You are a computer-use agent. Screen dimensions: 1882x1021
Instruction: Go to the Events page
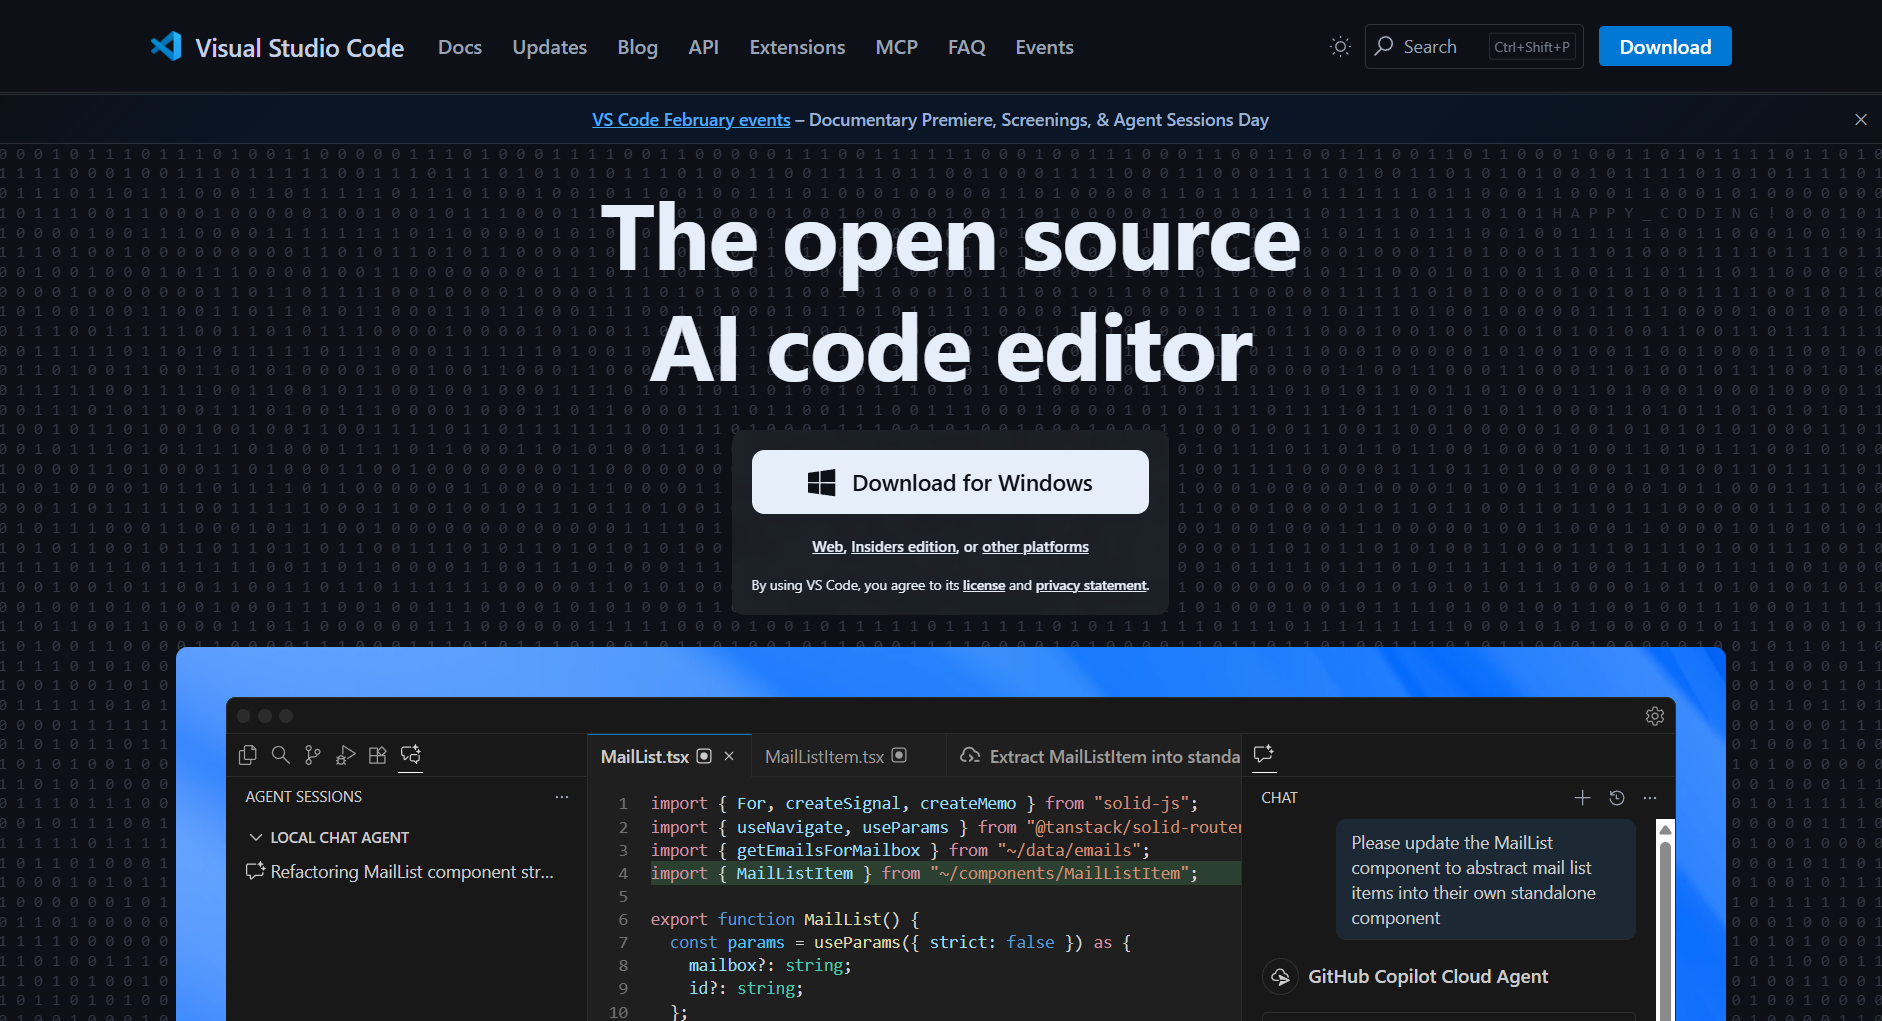1044,47
